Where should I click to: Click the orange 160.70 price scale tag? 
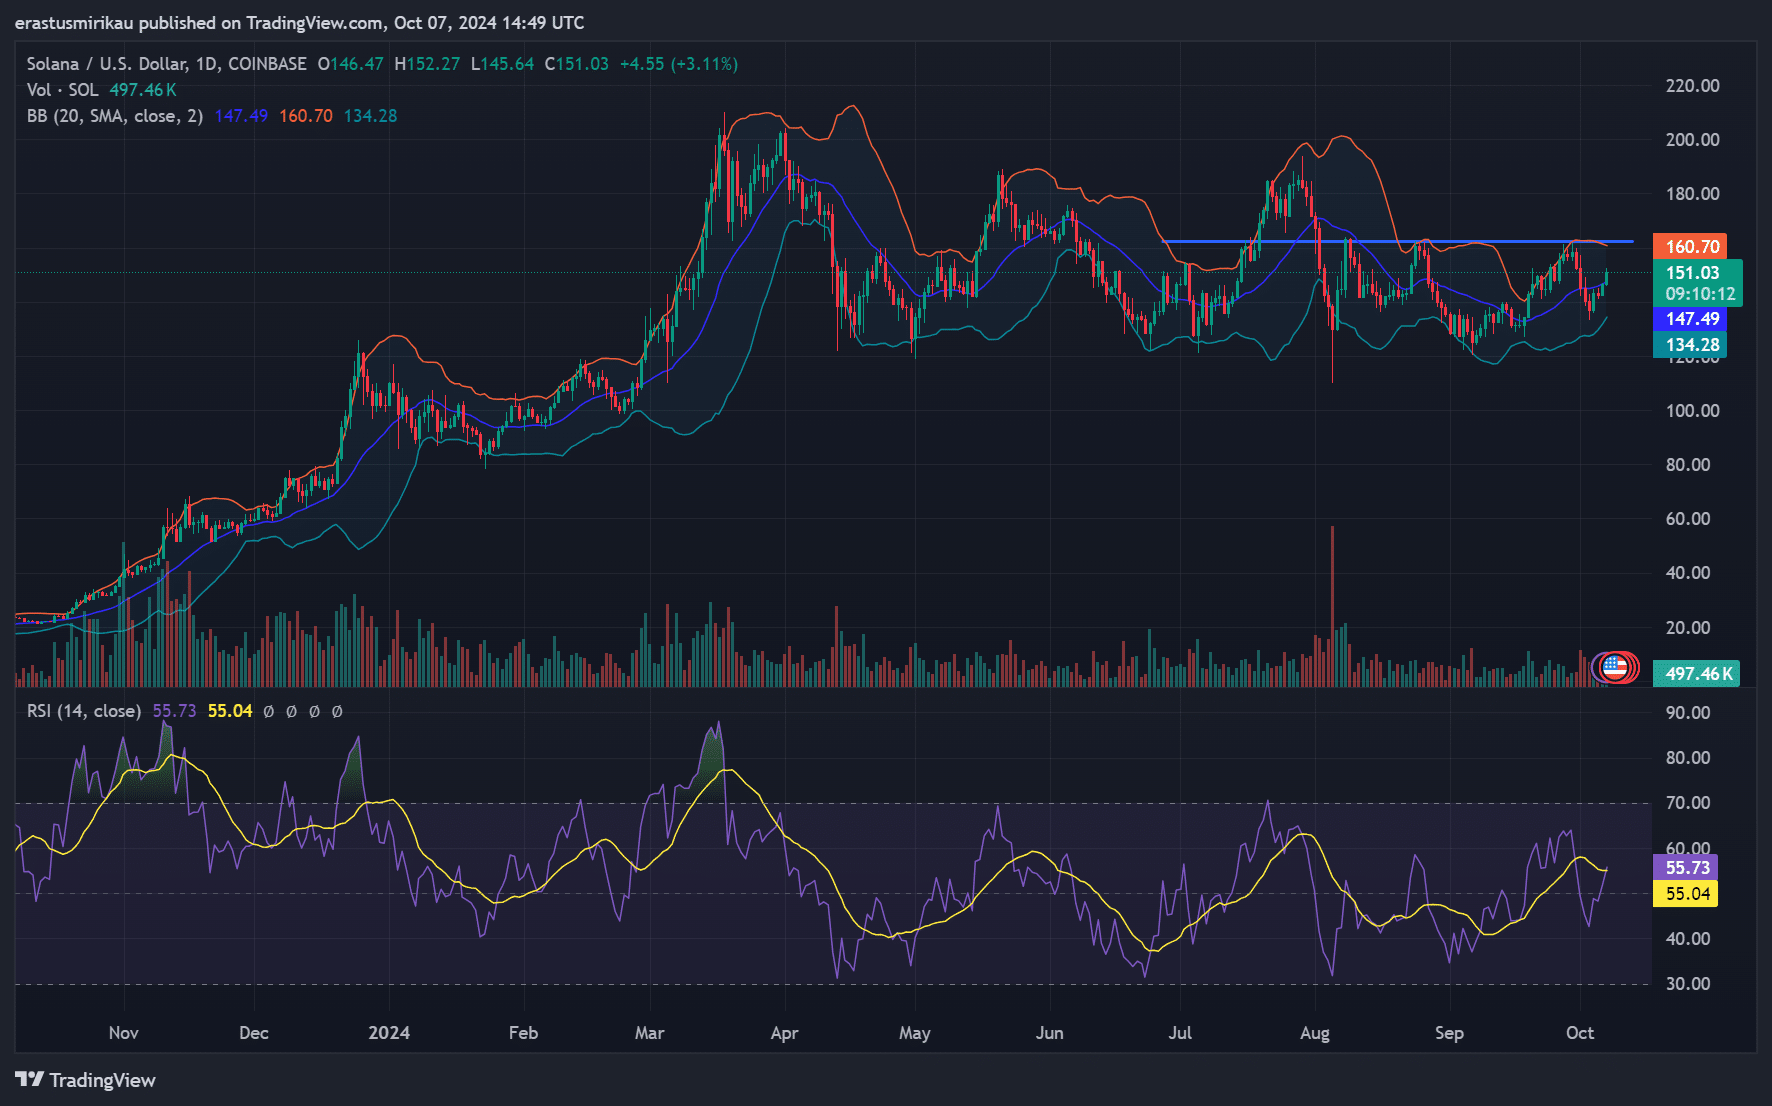[x=1690, y=247]
